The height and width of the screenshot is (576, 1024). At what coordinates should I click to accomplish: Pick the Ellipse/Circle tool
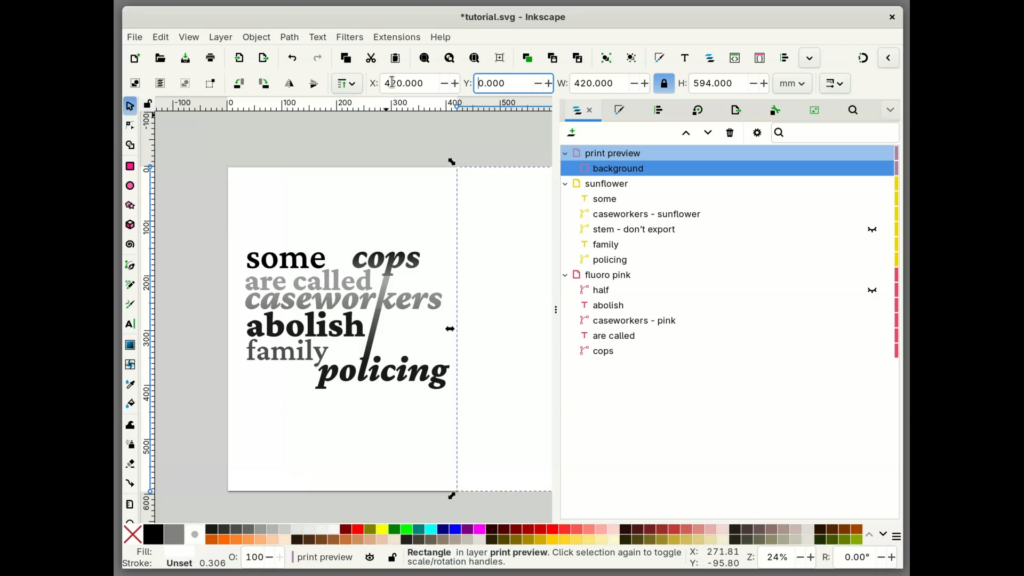pyautogui.click(x=131, y=185)
